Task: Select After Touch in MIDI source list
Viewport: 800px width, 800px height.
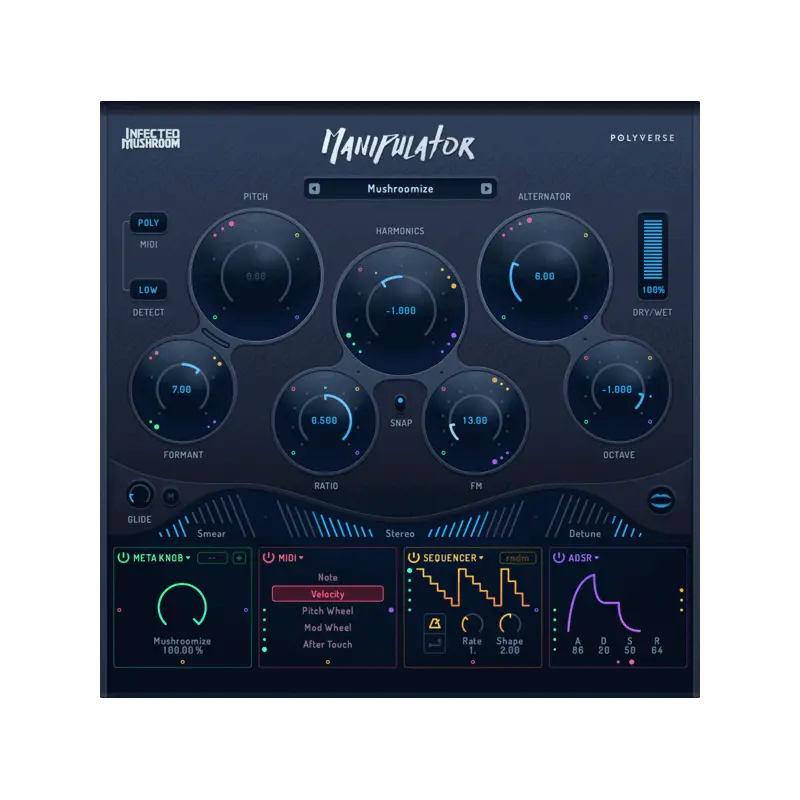Action: click(x=328, y=644)
